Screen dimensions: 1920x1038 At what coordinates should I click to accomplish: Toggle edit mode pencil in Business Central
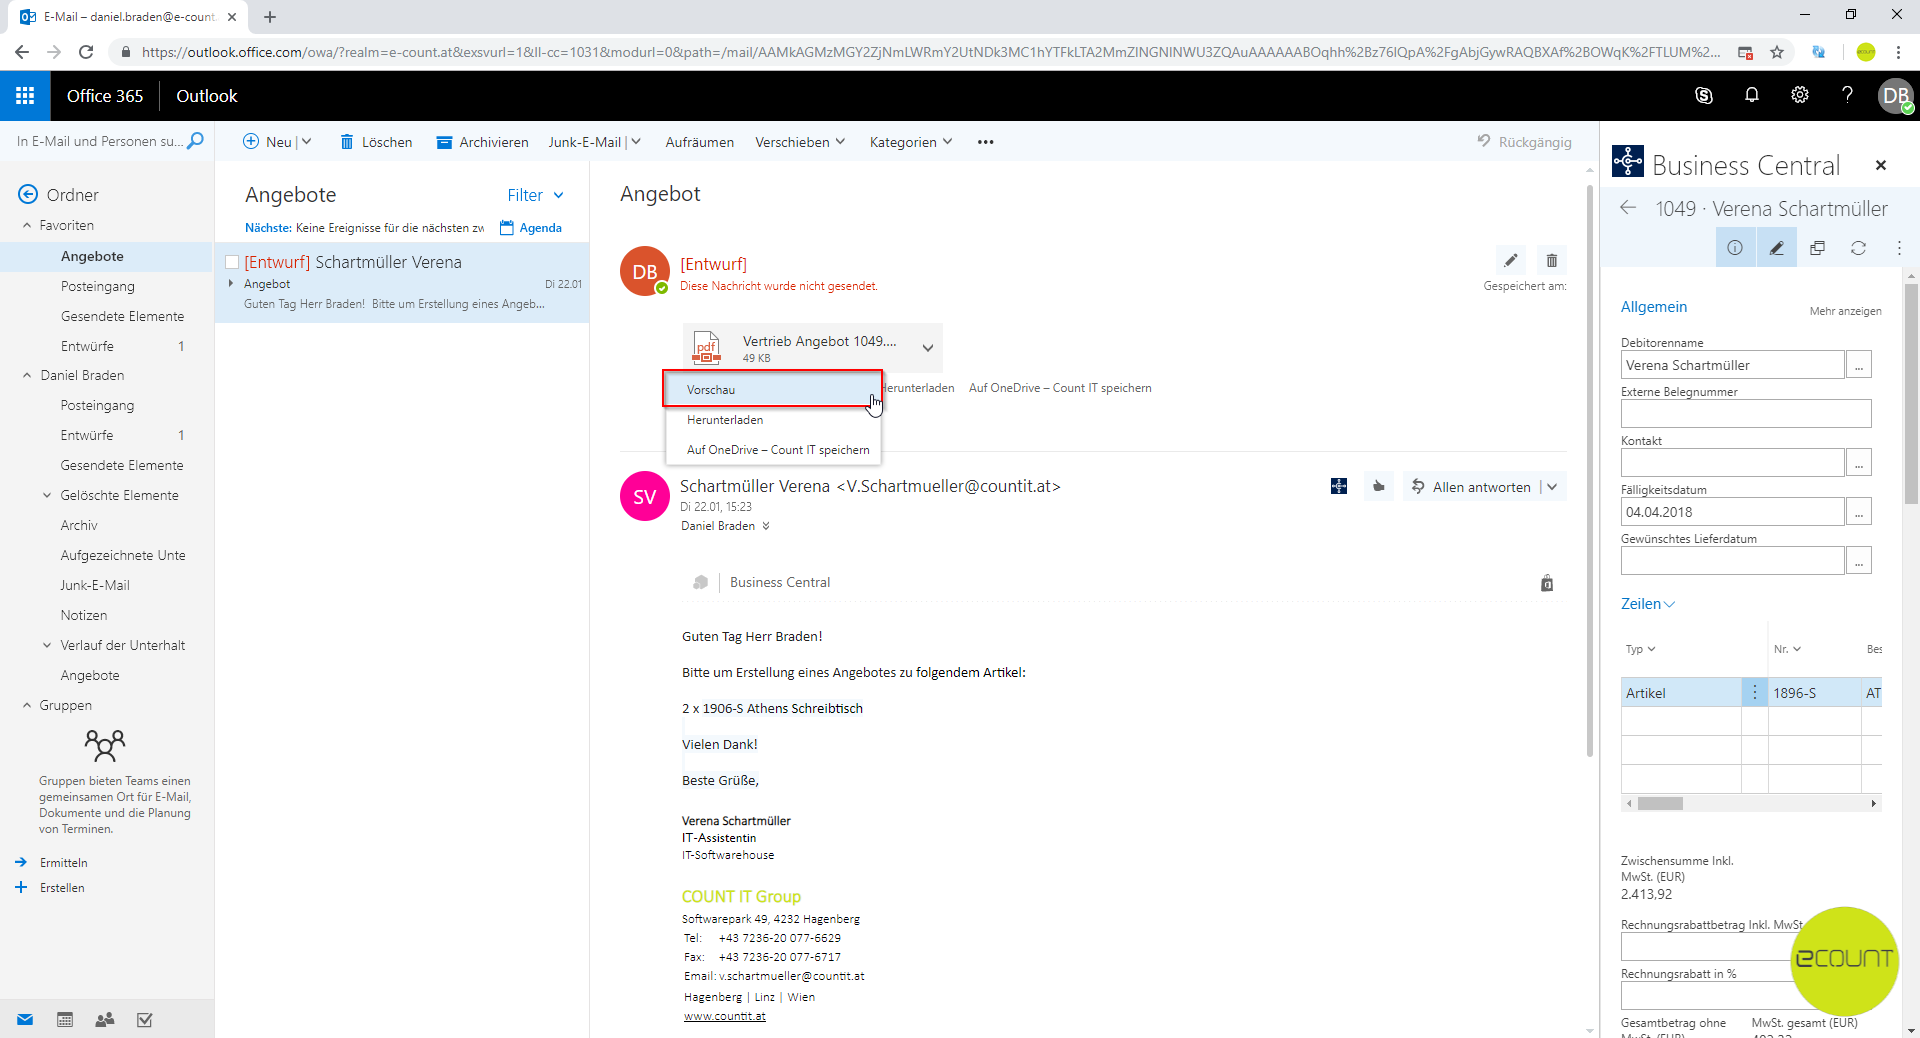(x=1776, y=248)
